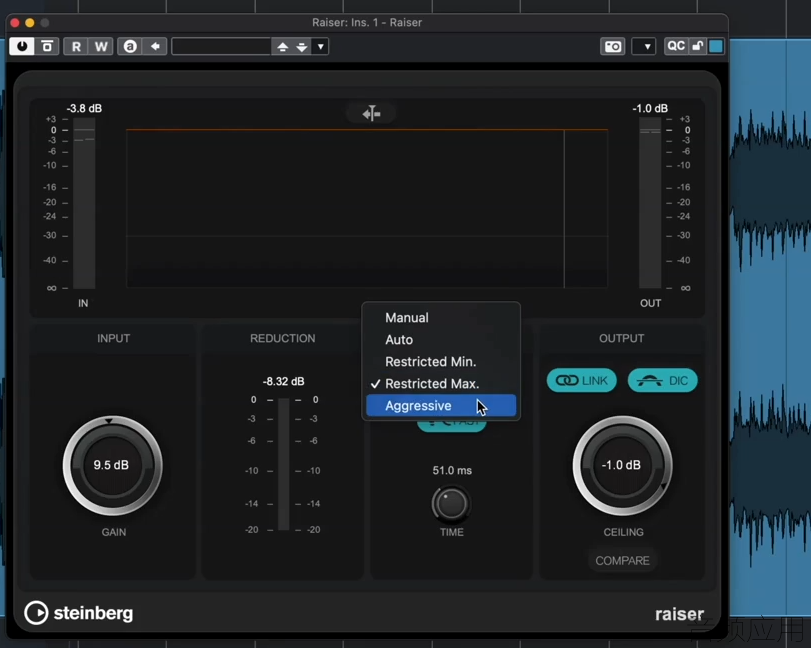Close the Raiser plug-in window
The width and height of the screenshot is (811, 648).
15,23
